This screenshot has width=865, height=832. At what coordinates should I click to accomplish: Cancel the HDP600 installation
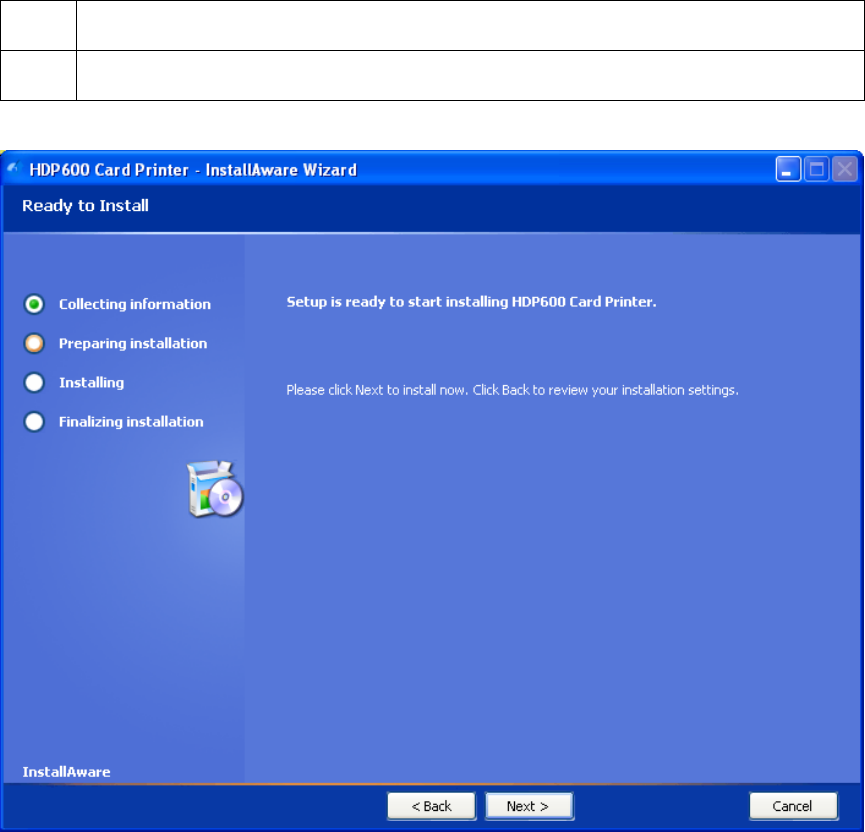tap(793, 806)
